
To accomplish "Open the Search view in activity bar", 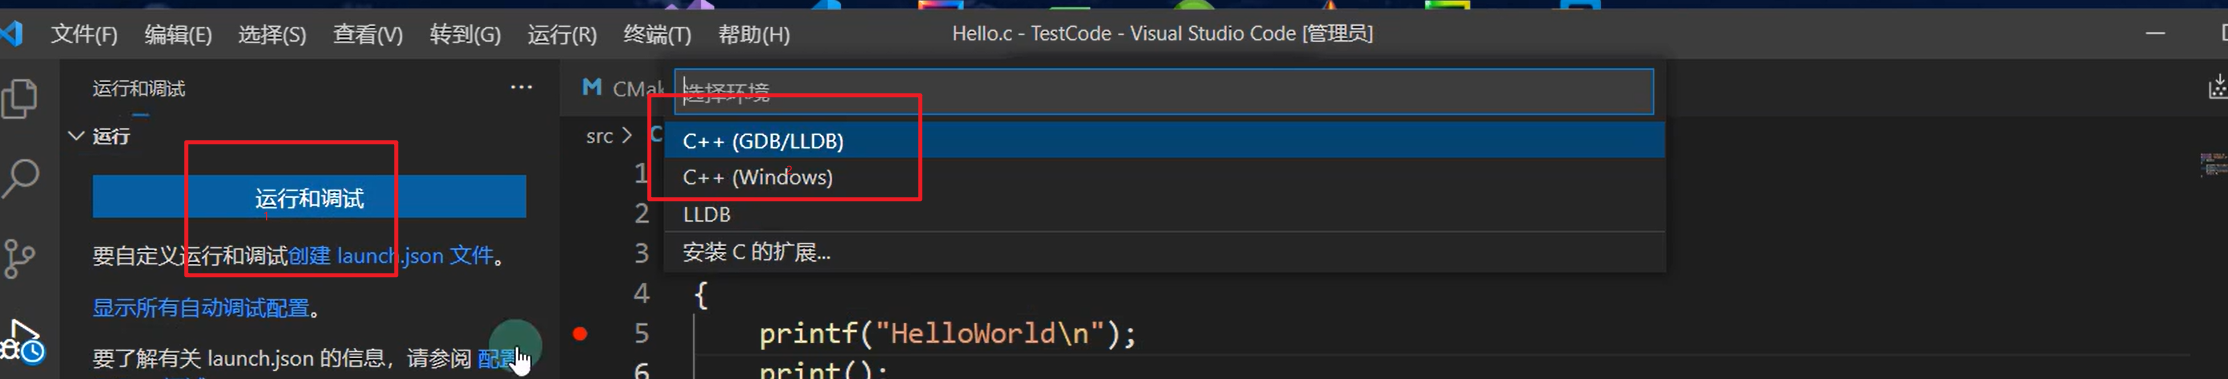I will point(20,179).
